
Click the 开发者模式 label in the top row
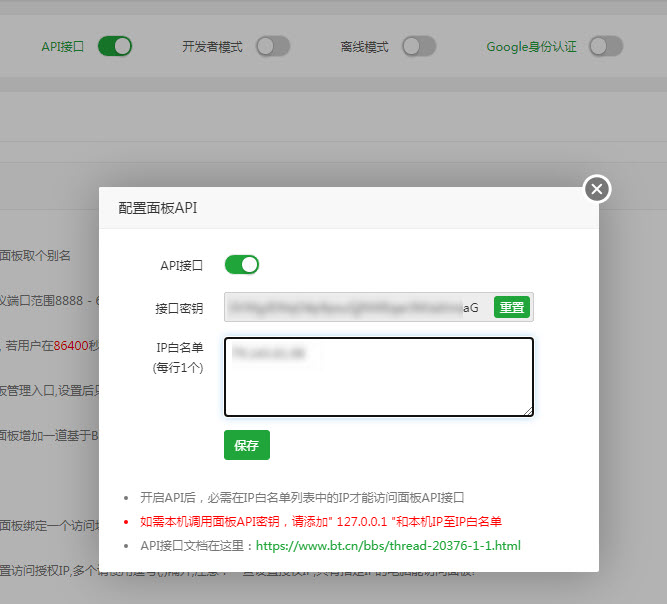tap(212, 46)
